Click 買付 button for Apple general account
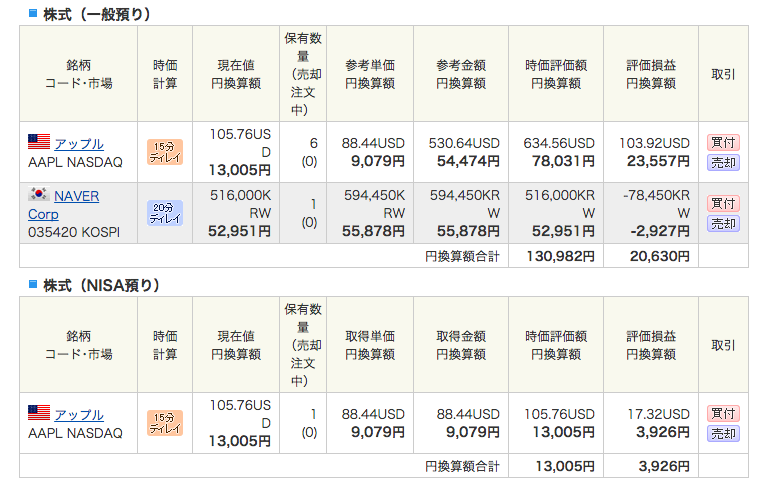Viewport: 761px width, 499px height. [x=723, y=143]
